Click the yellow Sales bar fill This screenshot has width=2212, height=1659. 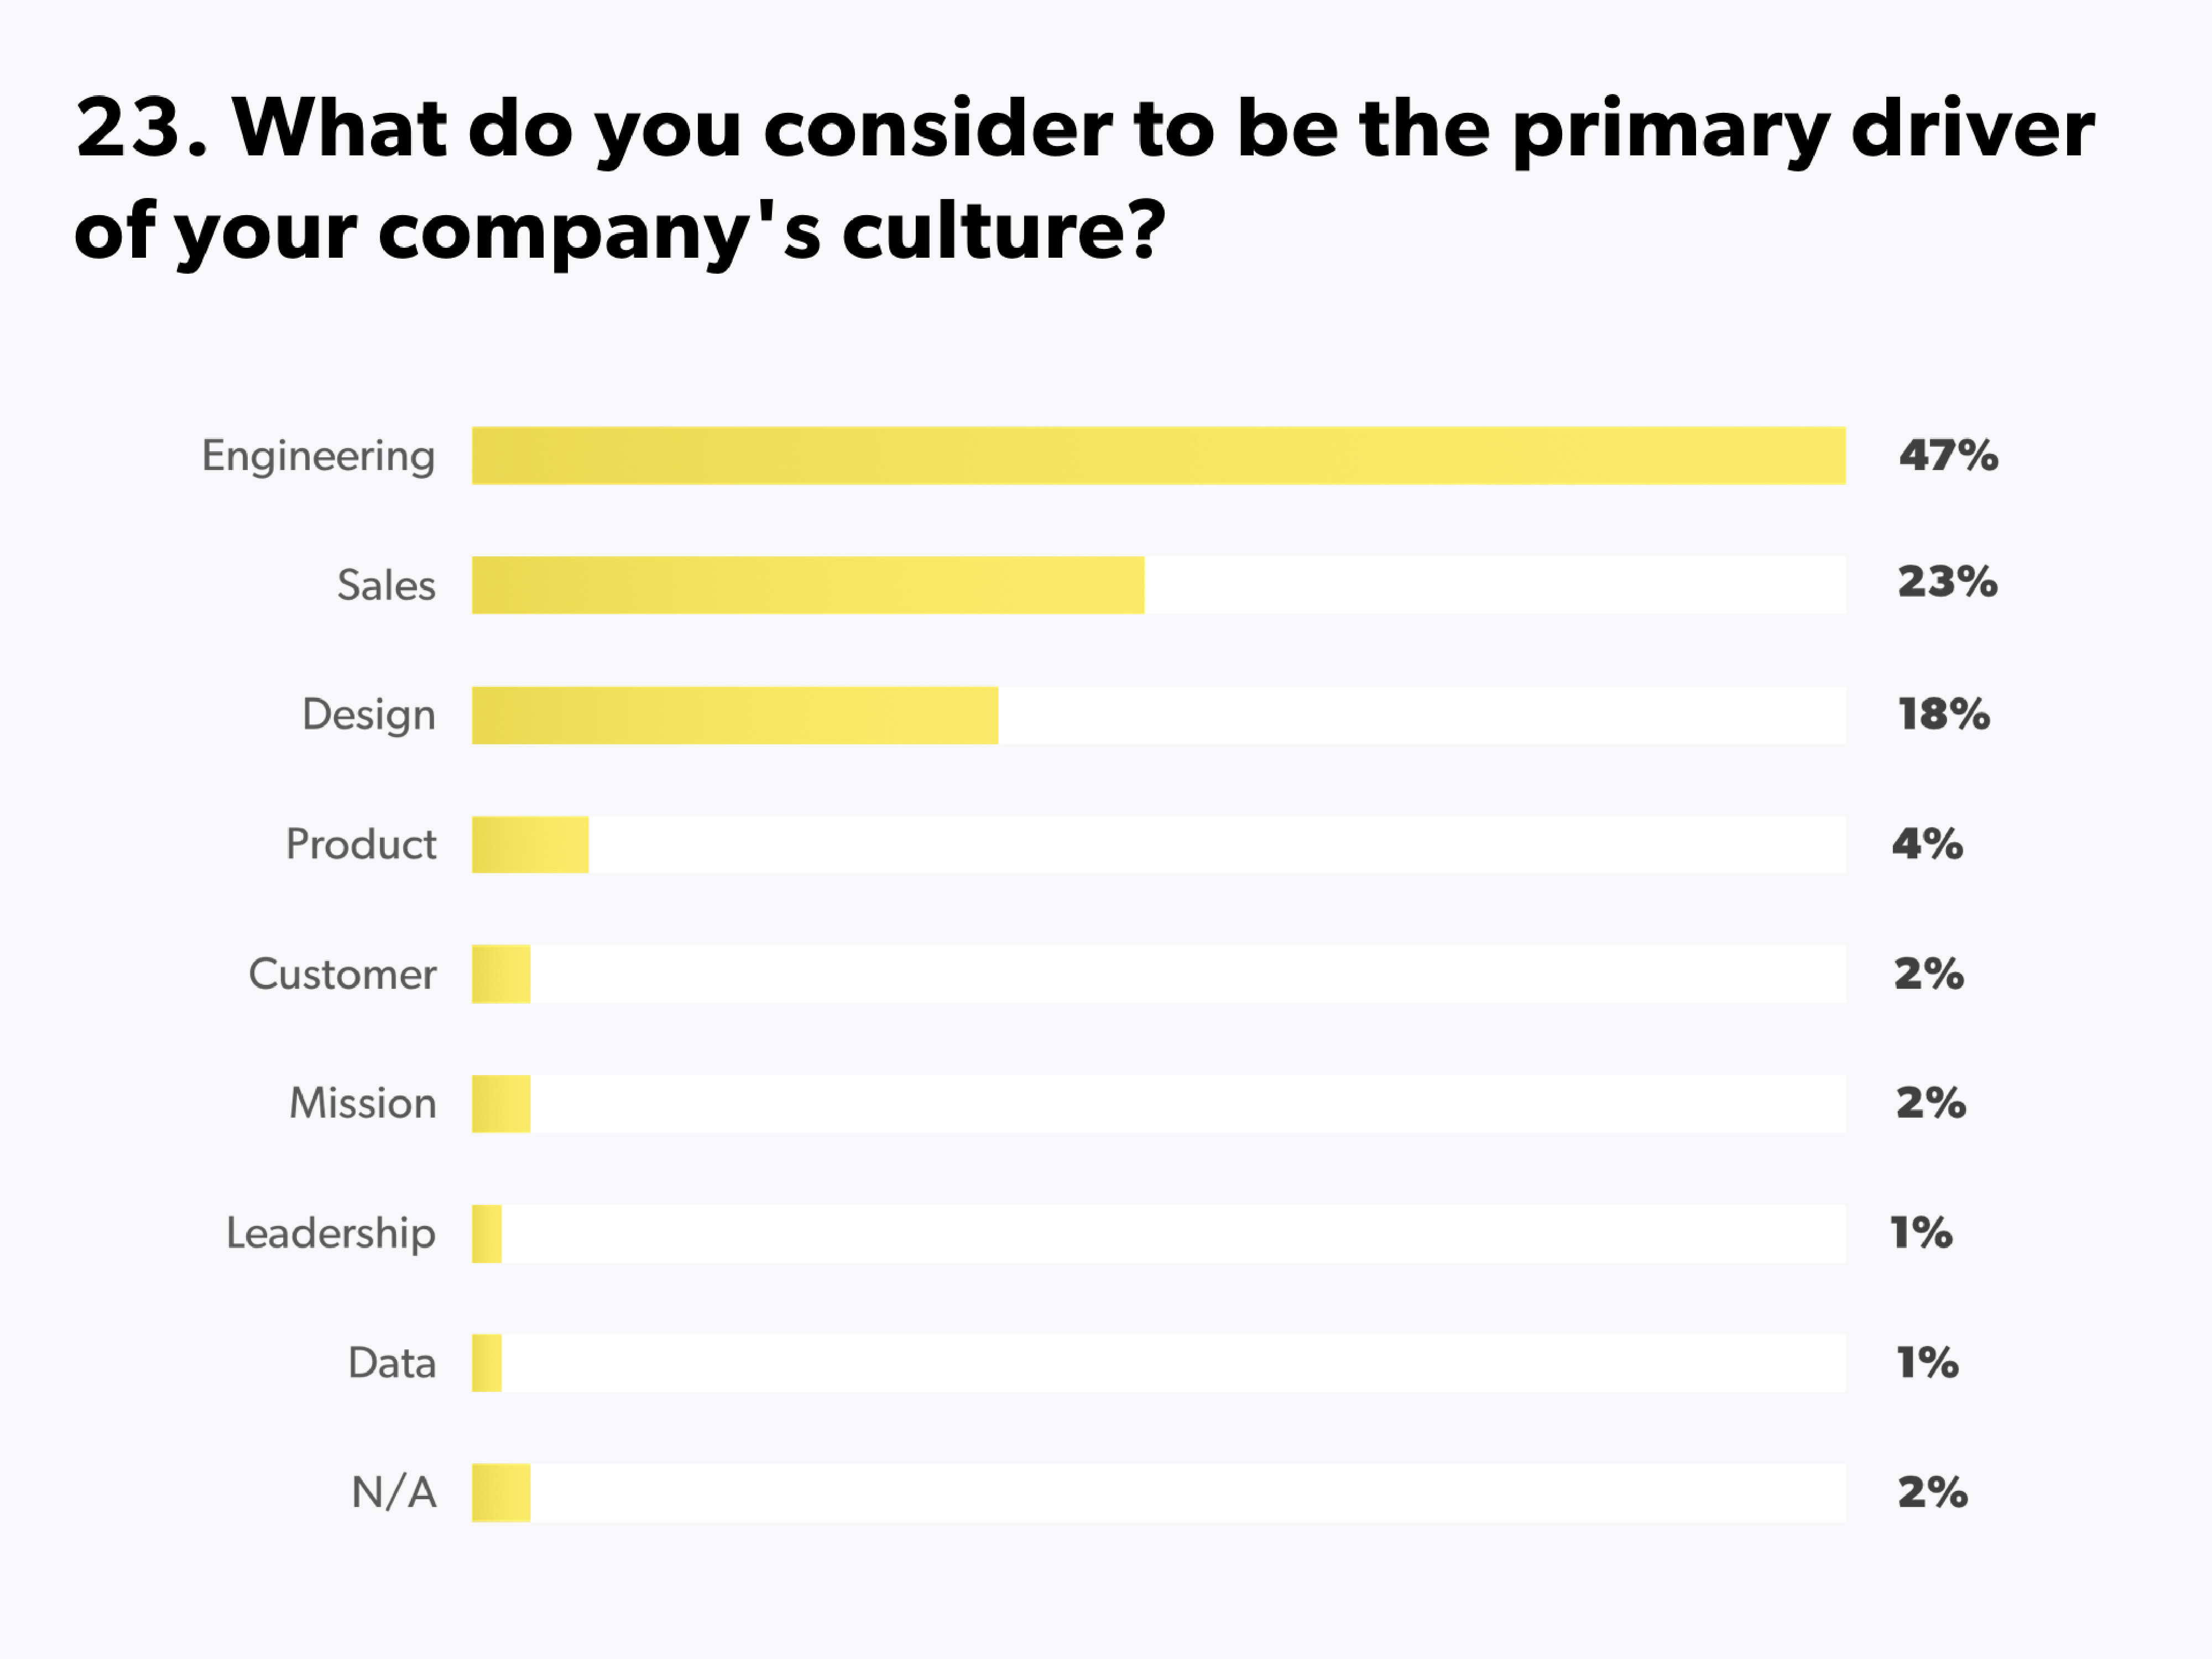point(807,585)
